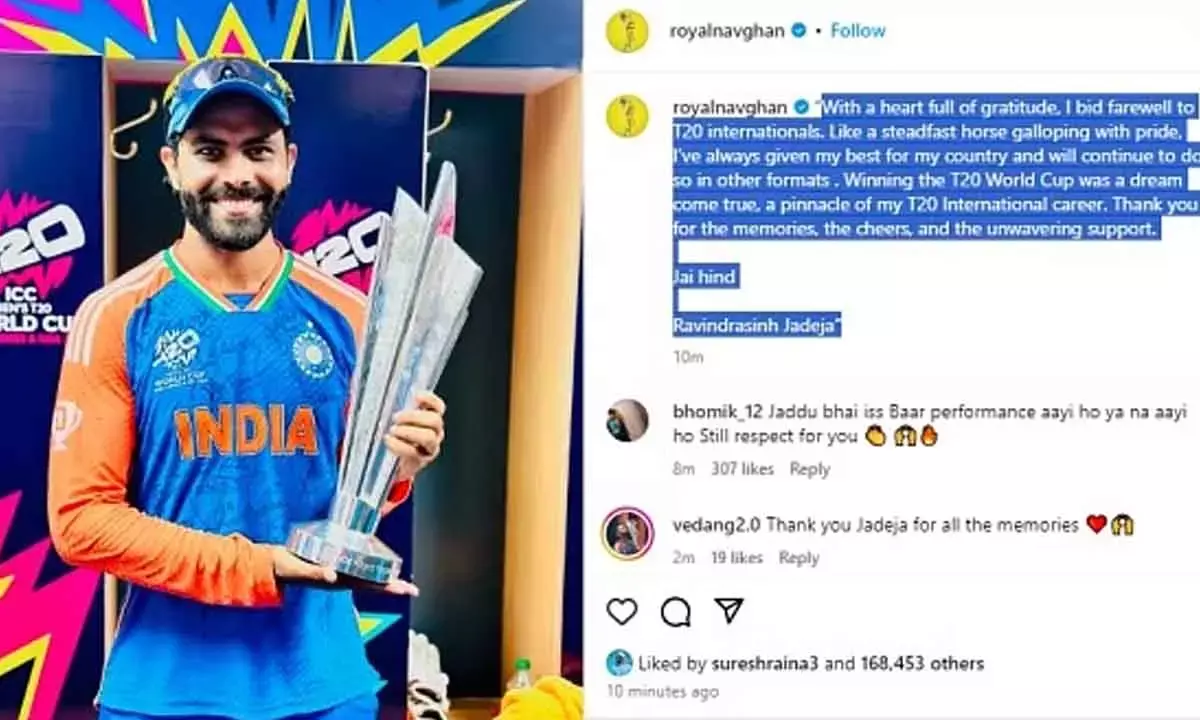Viewport: 1200px width, 720px height.
Task: Reply to the vedang2.0 comment
Action: 798,558
